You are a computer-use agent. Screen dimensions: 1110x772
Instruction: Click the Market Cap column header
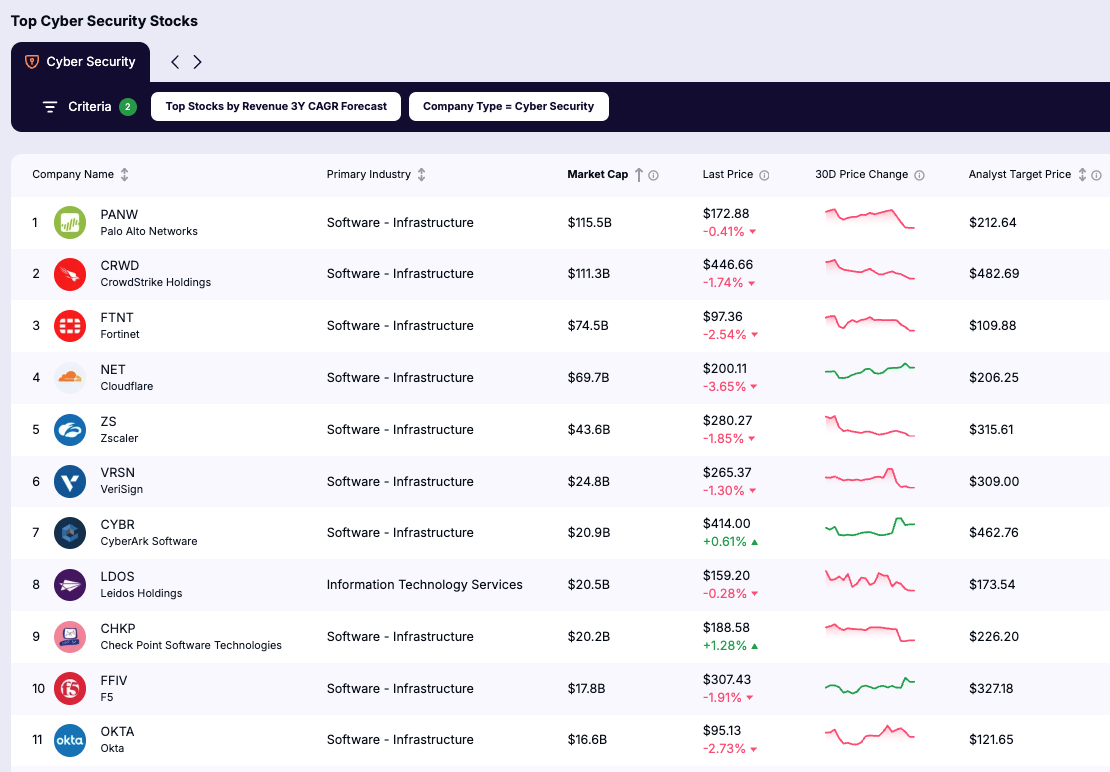click(597, 175)
